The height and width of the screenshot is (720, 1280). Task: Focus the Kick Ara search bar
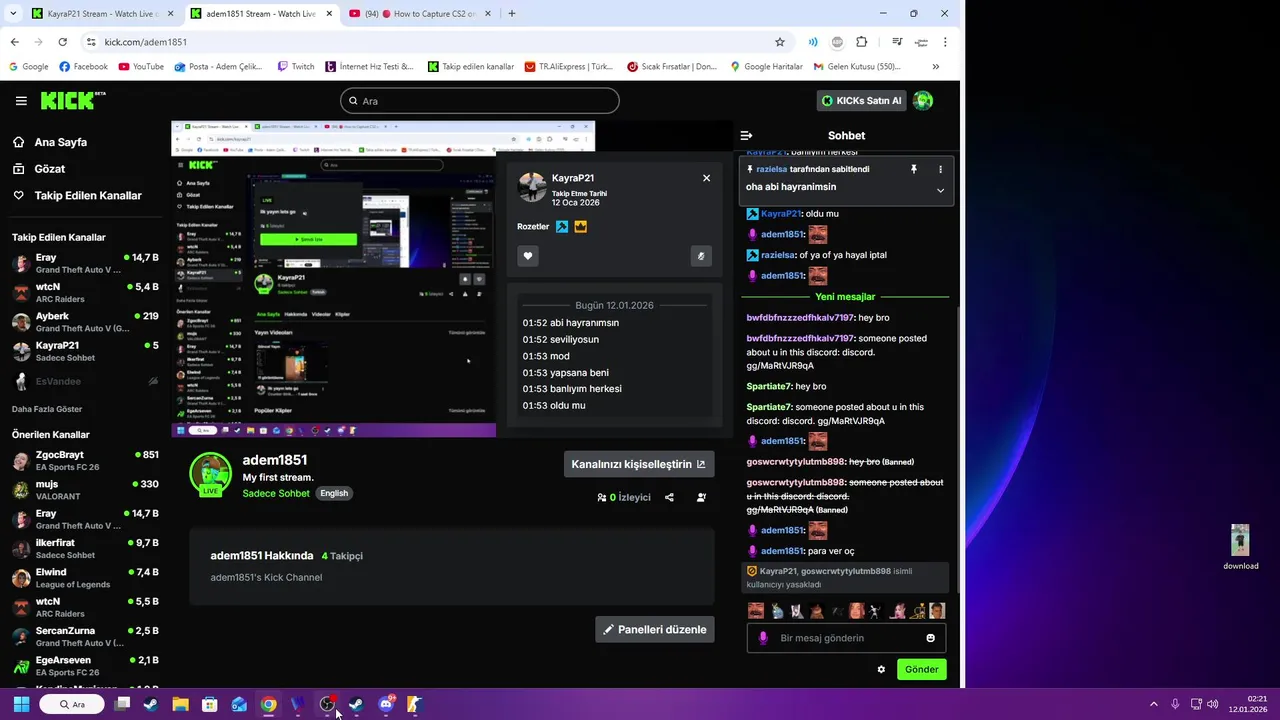[480, 101]
